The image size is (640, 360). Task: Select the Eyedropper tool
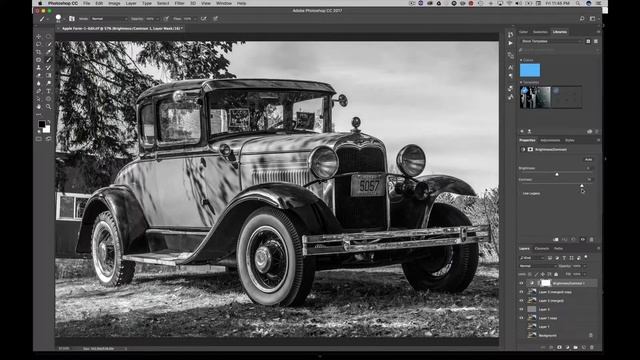pyautogui.click(x=49, y=52)
